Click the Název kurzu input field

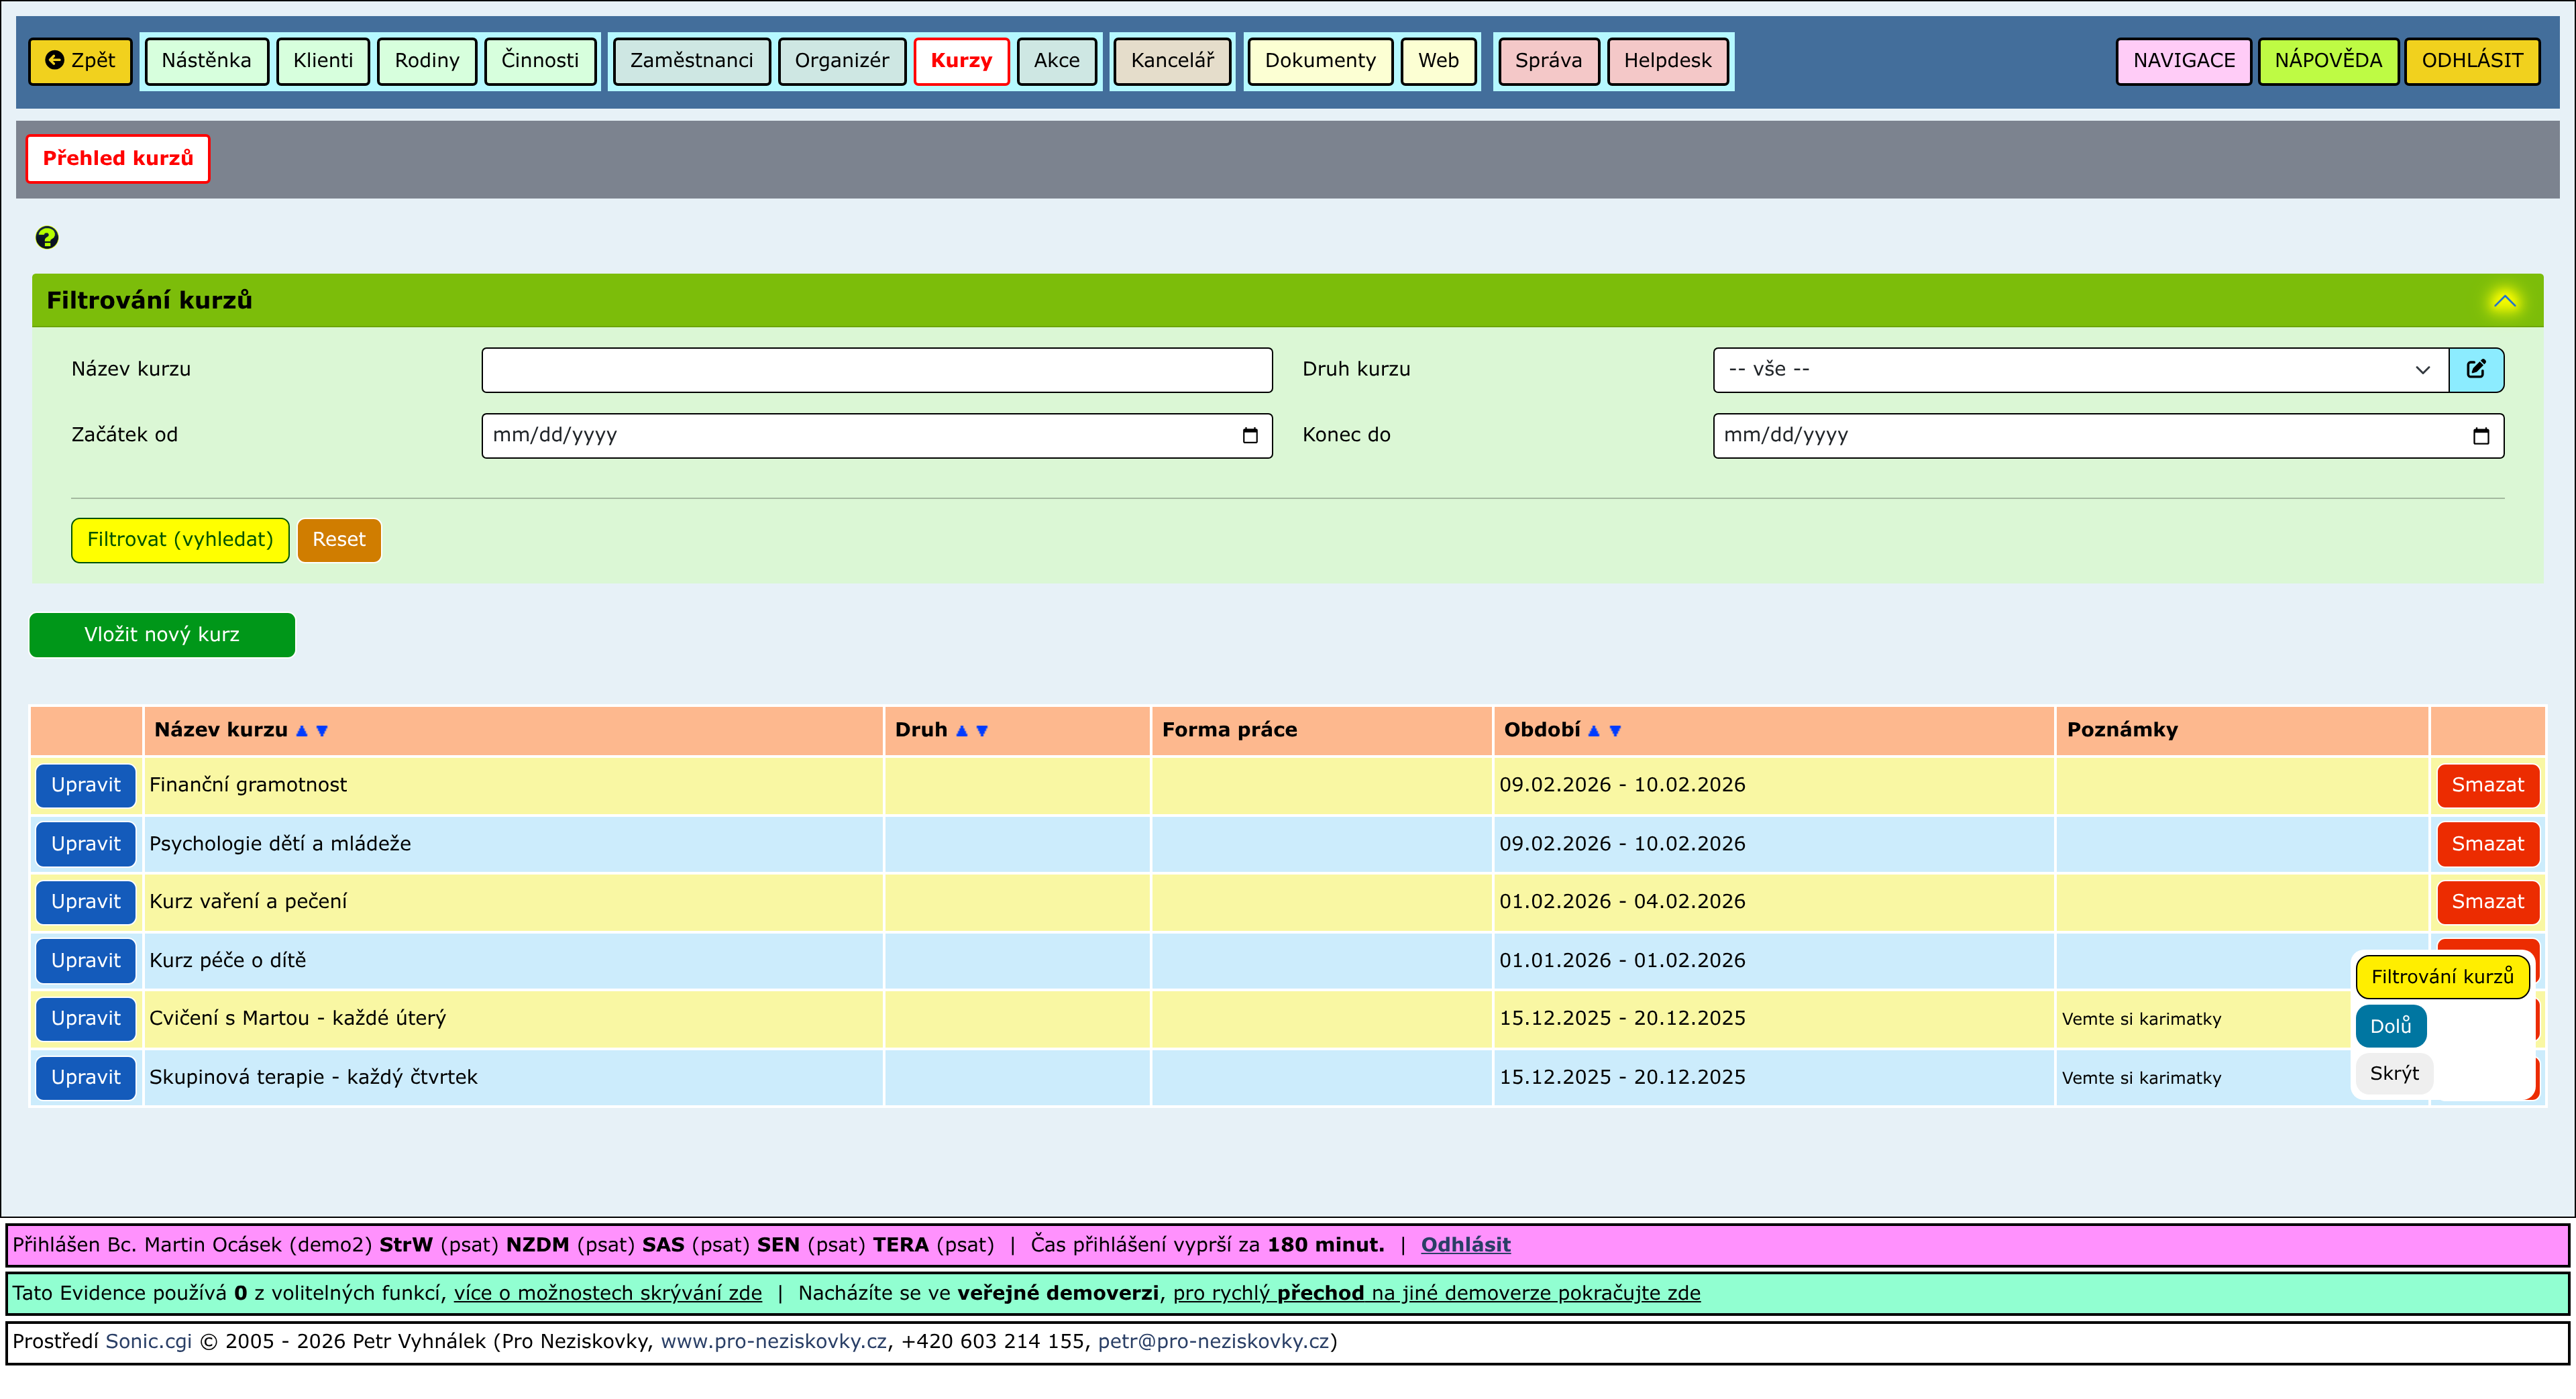[876, 369]
